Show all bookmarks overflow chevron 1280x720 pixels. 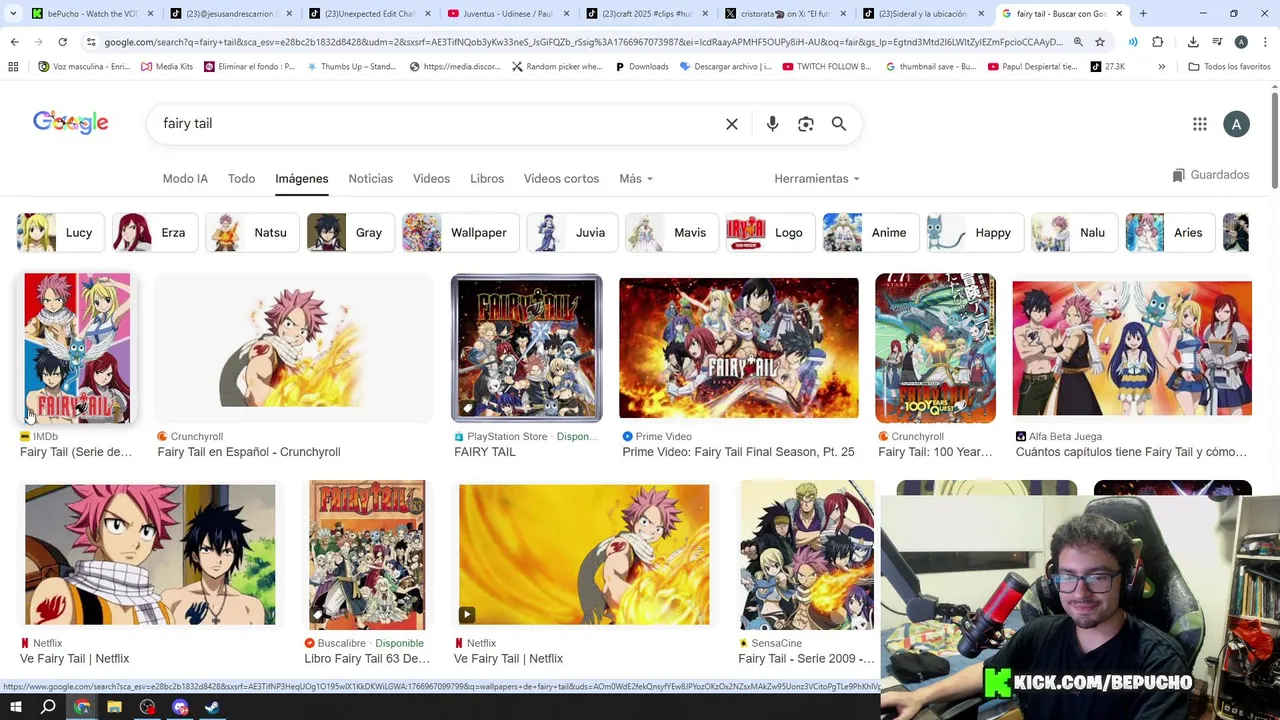click(1161, 66)
